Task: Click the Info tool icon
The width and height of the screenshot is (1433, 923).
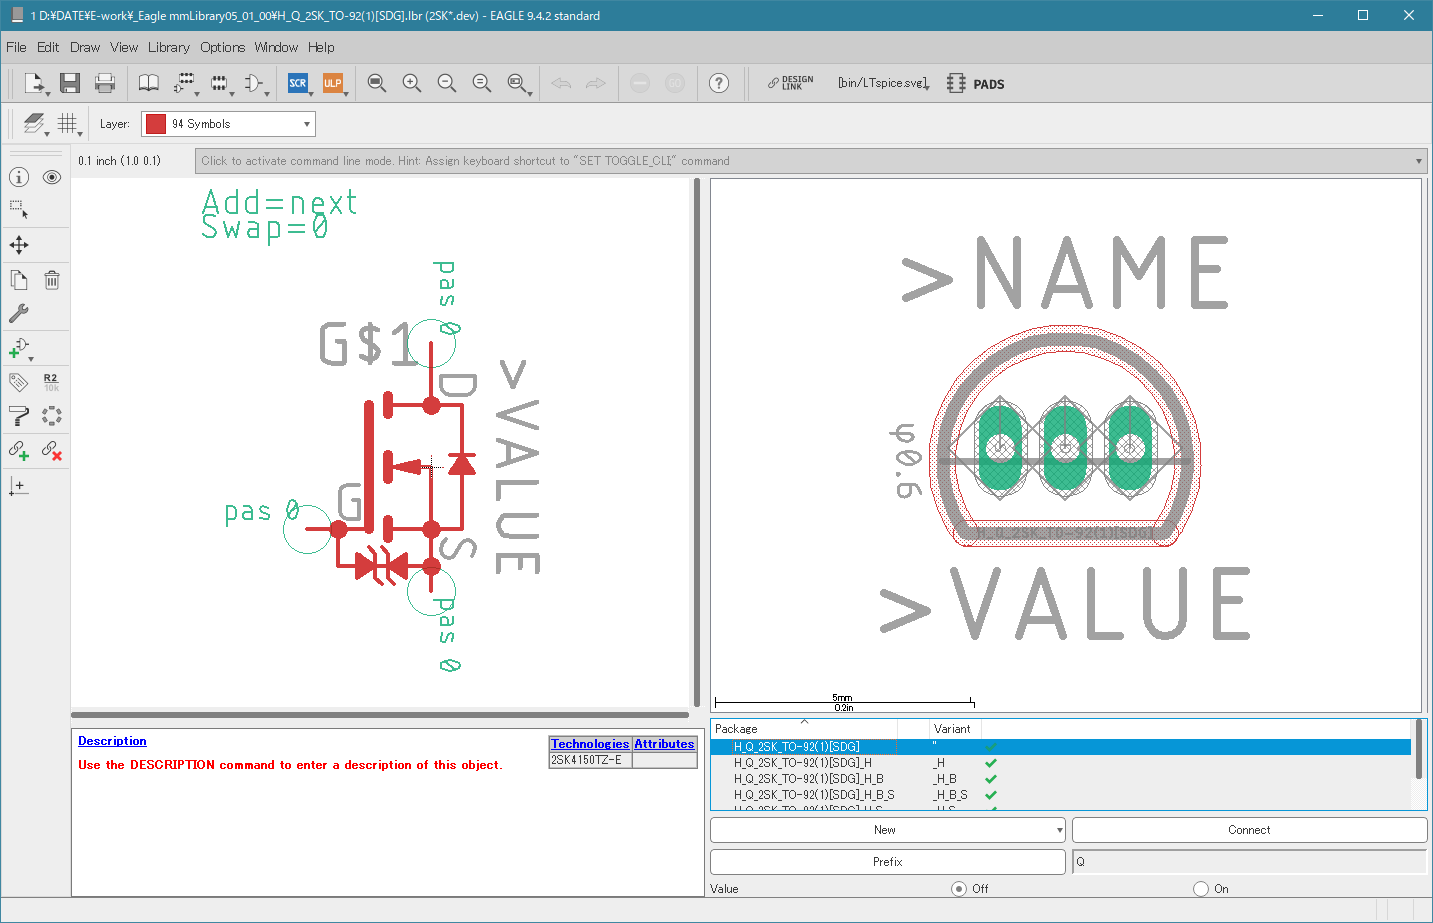Action: click(x=19, y=177)
